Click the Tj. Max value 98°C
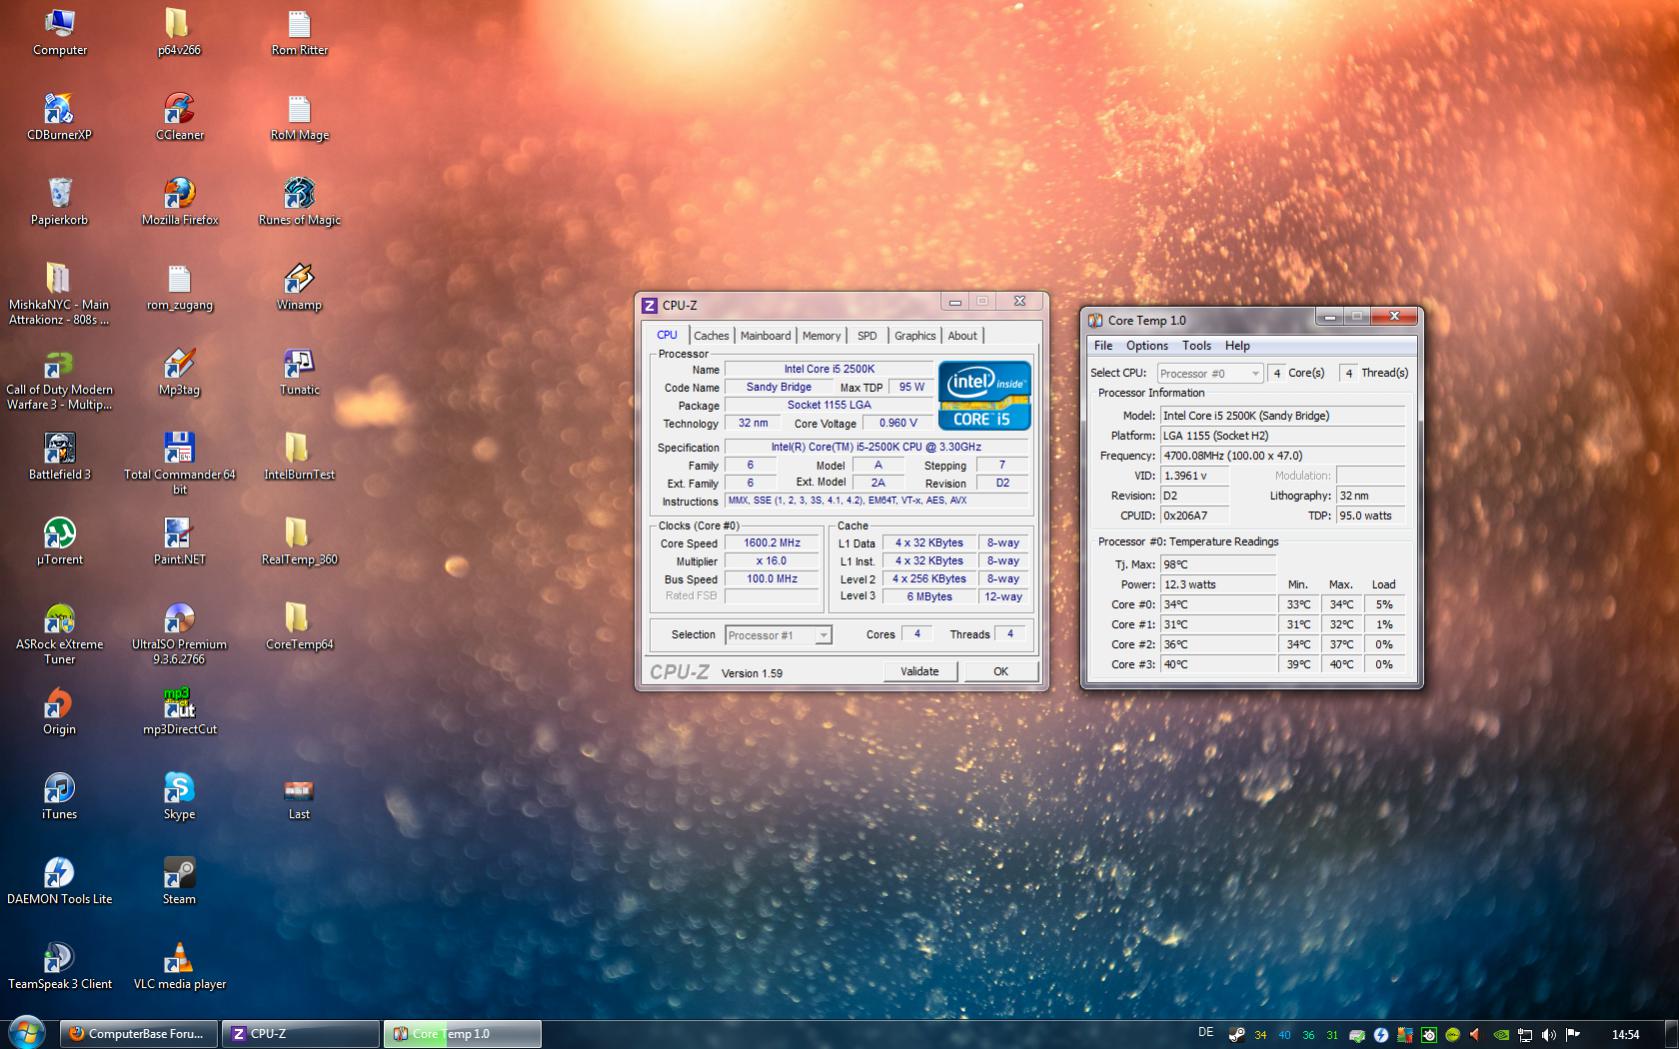1679x1049 pixels. pyautogui.click(x=1217, y=565)
